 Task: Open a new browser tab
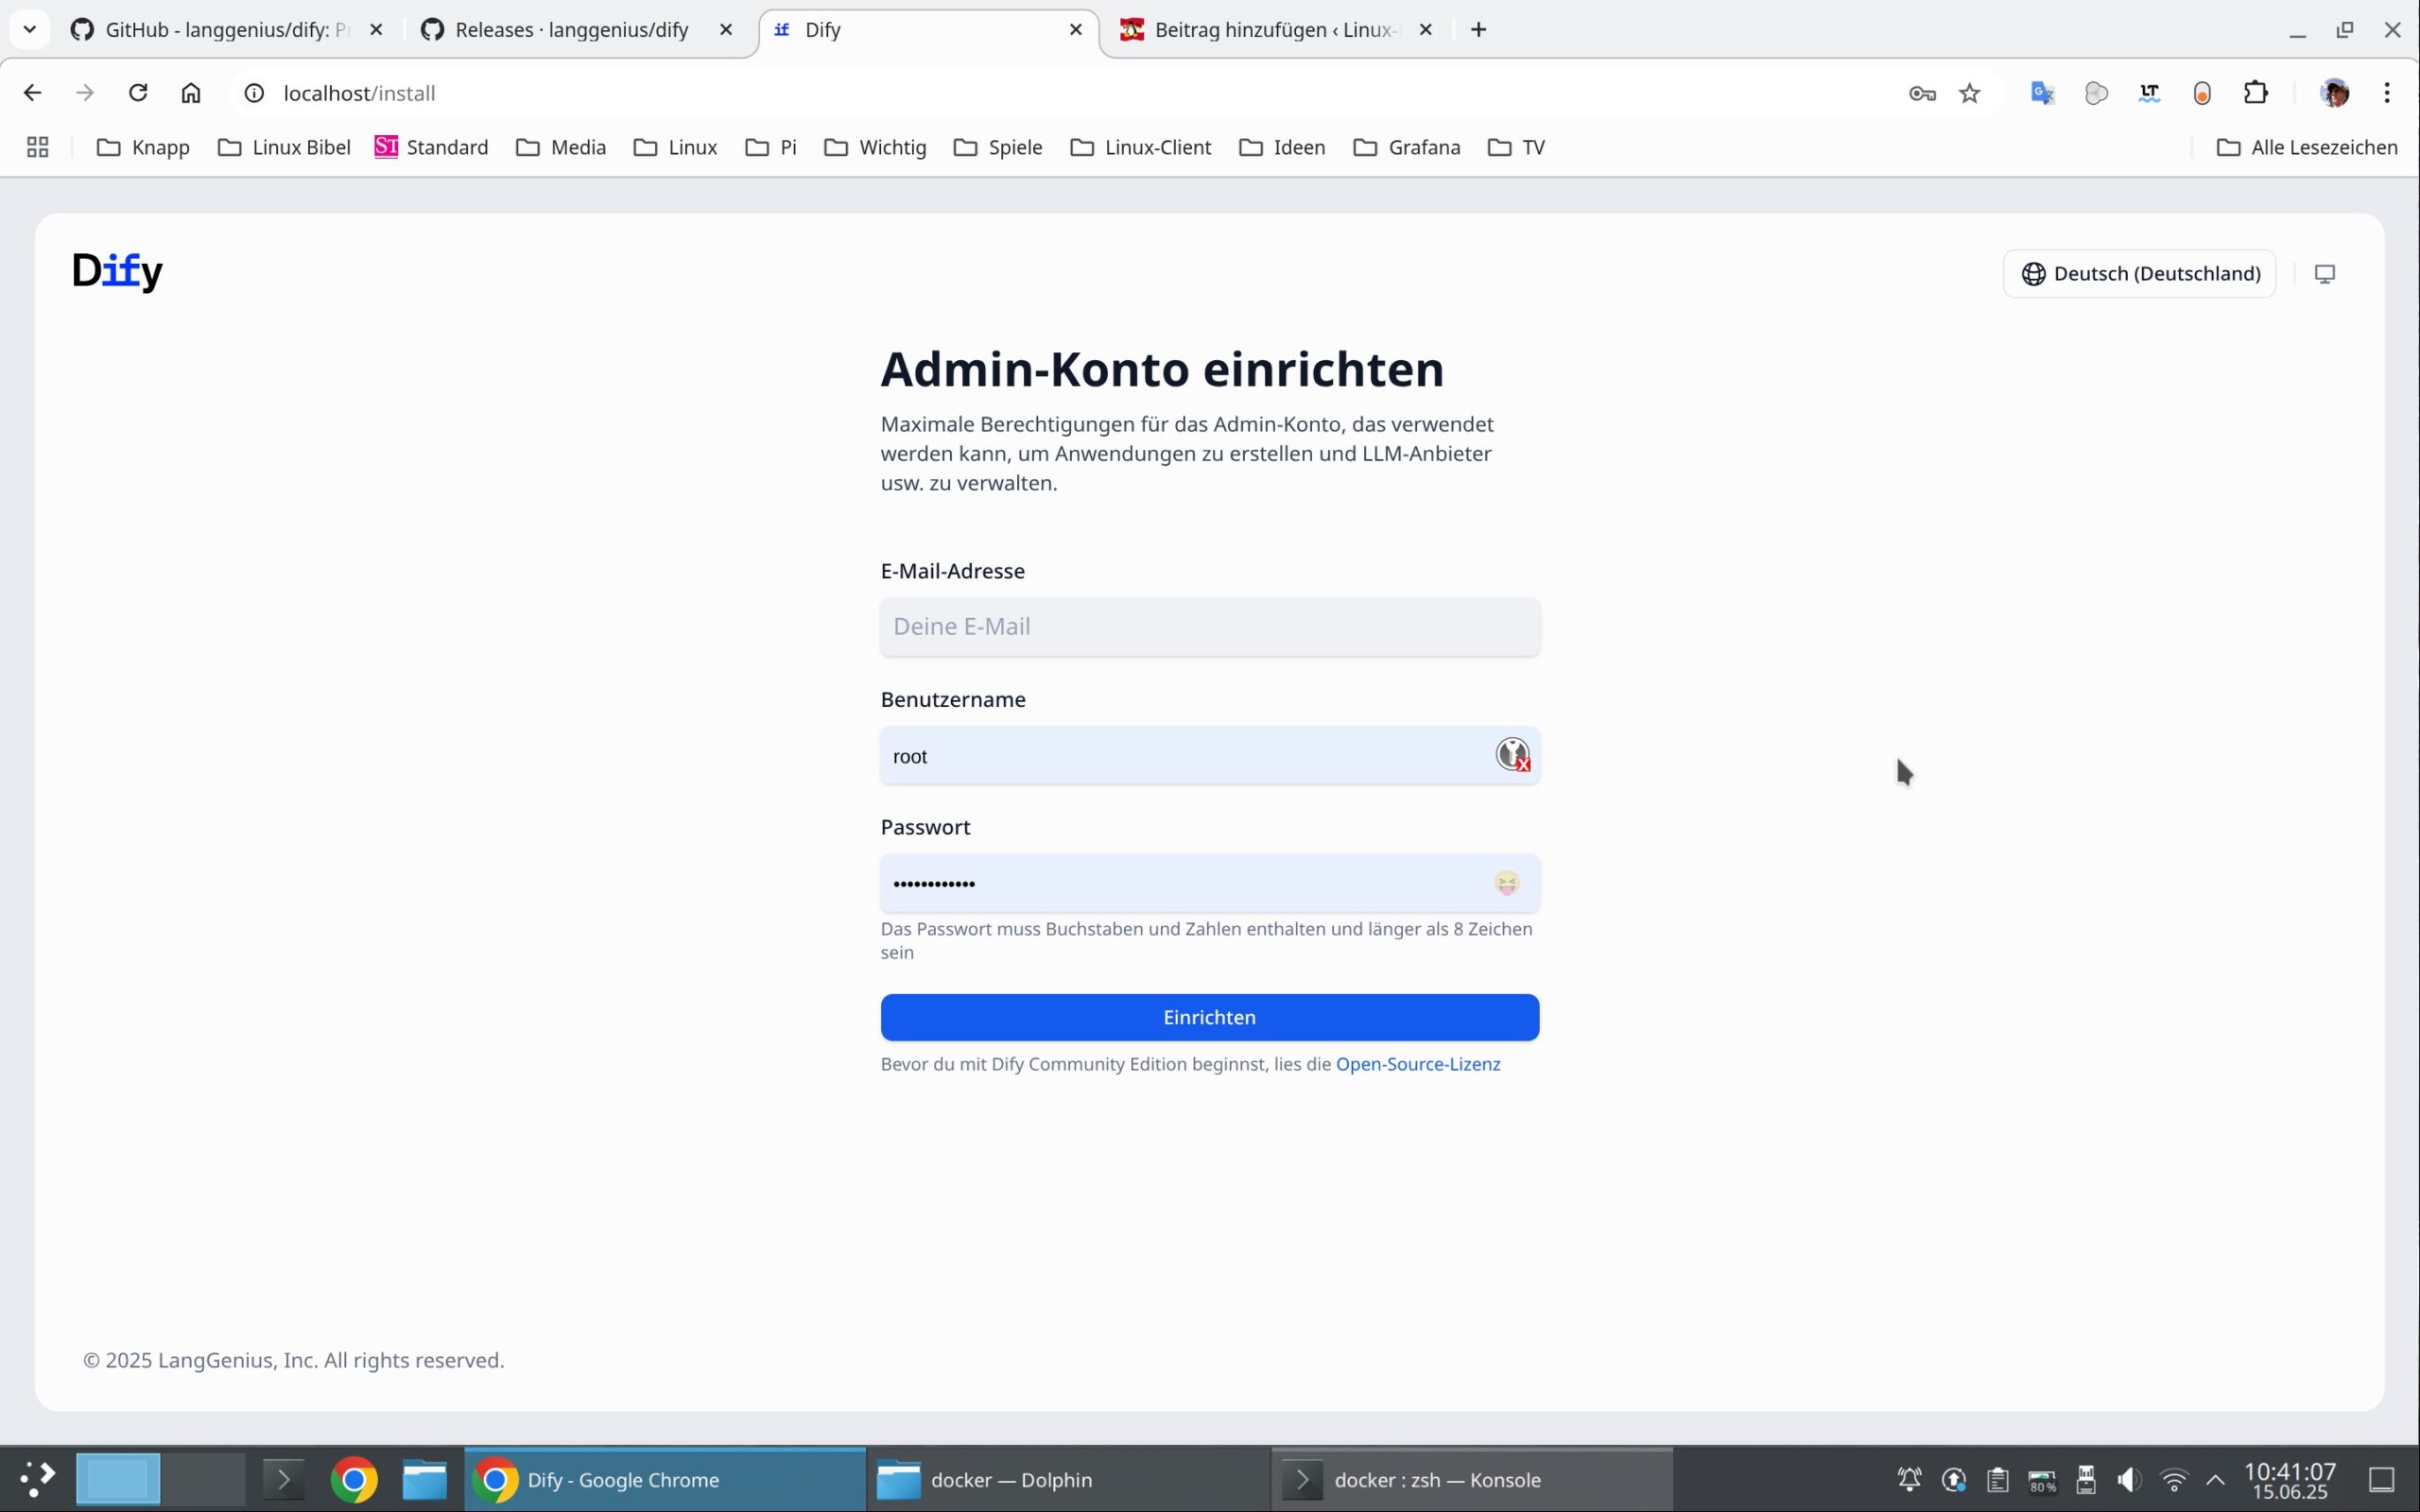pyautogui.click(x=1479, y=30)
